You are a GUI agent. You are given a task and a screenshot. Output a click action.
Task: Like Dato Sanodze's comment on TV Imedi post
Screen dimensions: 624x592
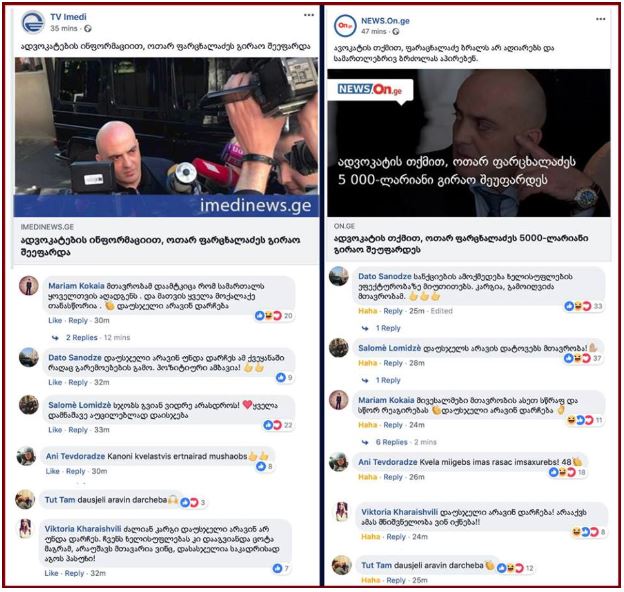[x=55, y=382]
